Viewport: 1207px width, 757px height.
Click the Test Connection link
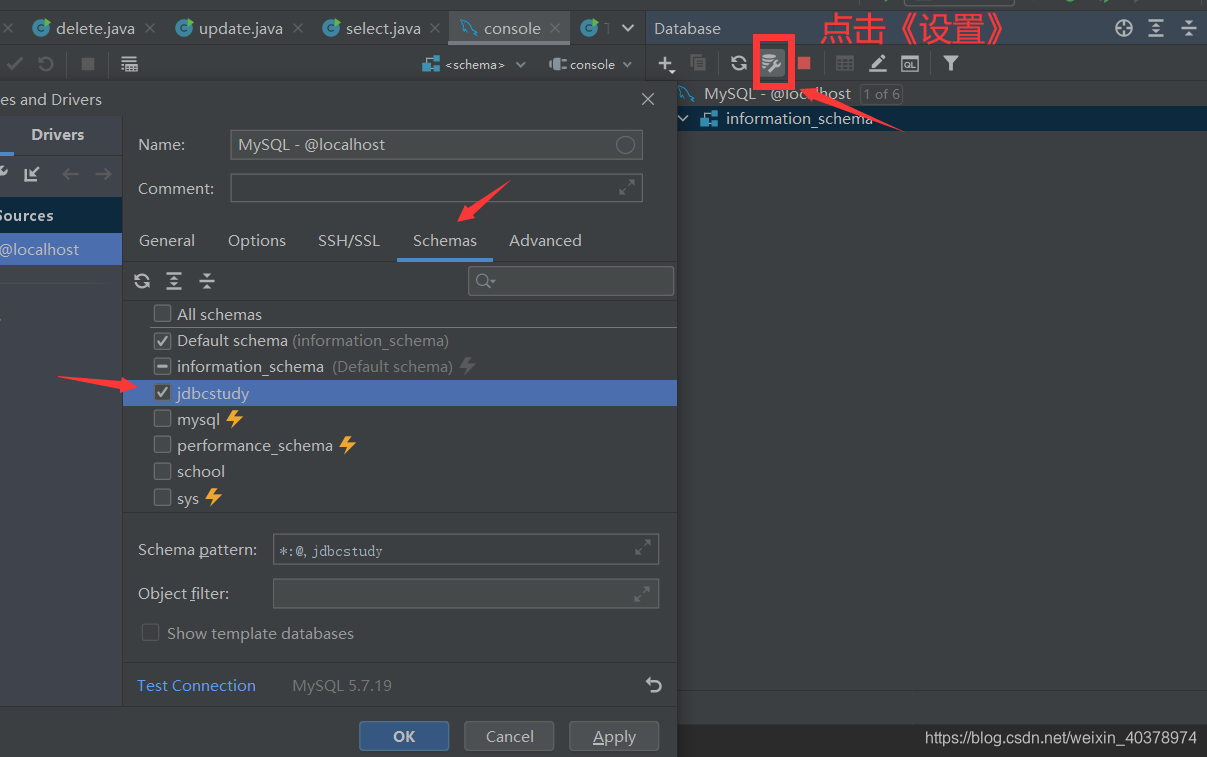(196, 685)
